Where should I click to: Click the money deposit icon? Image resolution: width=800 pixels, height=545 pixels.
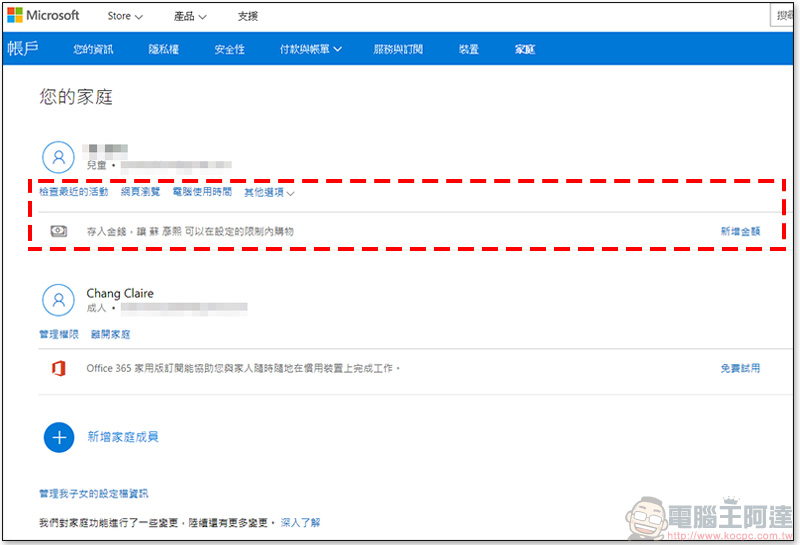(59, 231)
